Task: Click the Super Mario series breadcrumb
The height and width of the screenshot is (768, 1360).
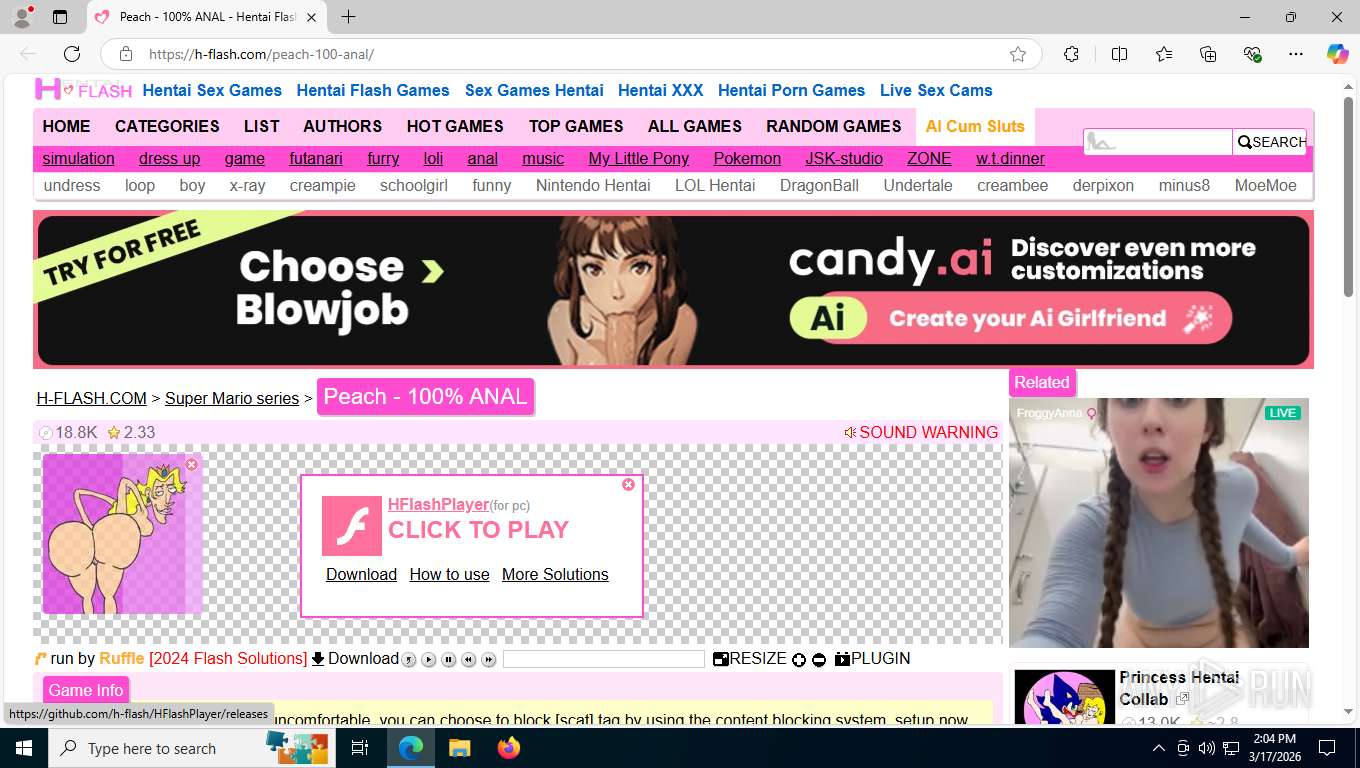Action: coord(232,398)
